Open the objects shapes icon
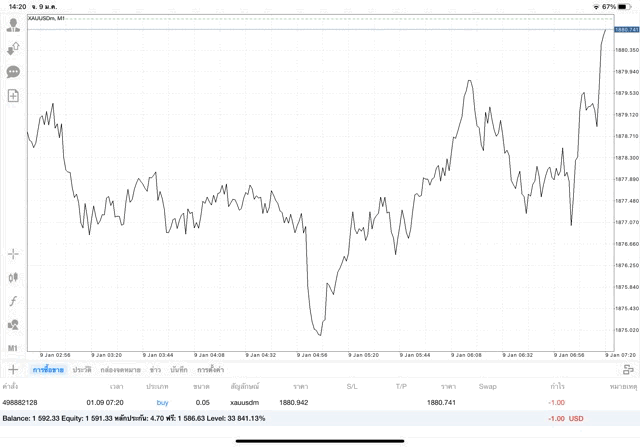 [13, 324]
